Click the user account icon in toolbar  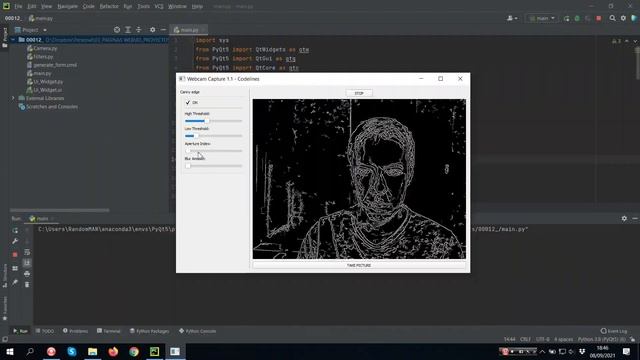(x=512, y=18)
